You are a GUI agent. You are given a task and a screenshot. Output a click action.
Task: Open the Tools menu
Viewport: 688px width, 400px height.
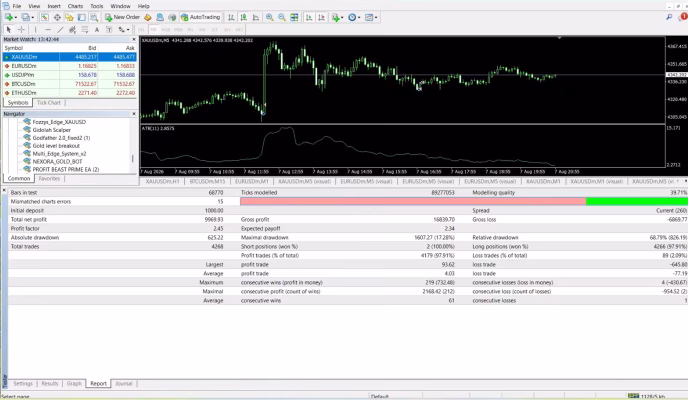point(97,6)
